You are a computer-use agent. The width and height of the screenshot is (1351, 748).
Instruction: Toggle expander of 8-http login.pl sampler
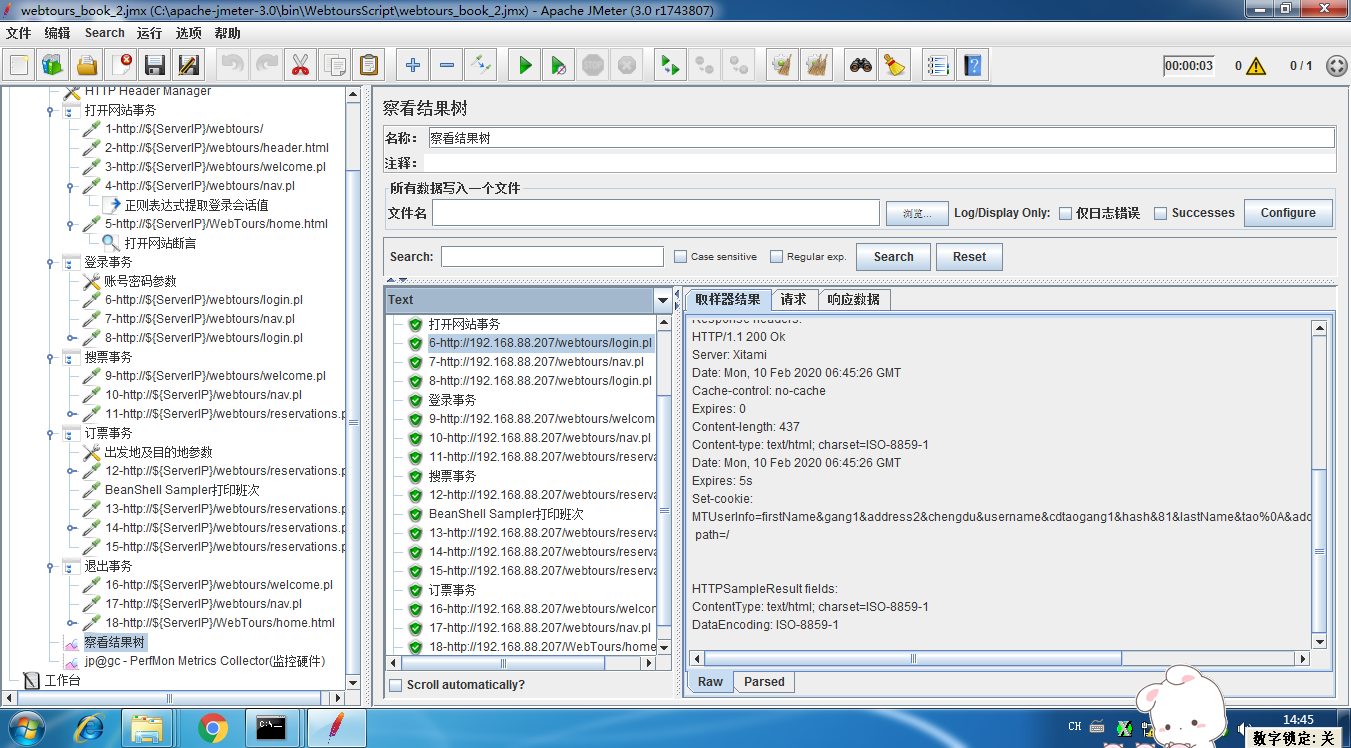coord(71,338)
